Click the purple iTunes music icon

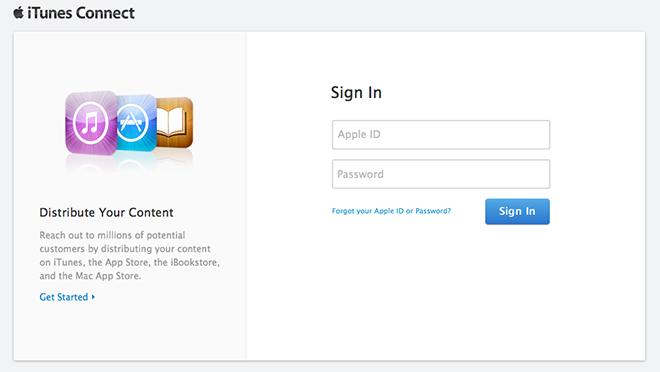click(91, 123)
